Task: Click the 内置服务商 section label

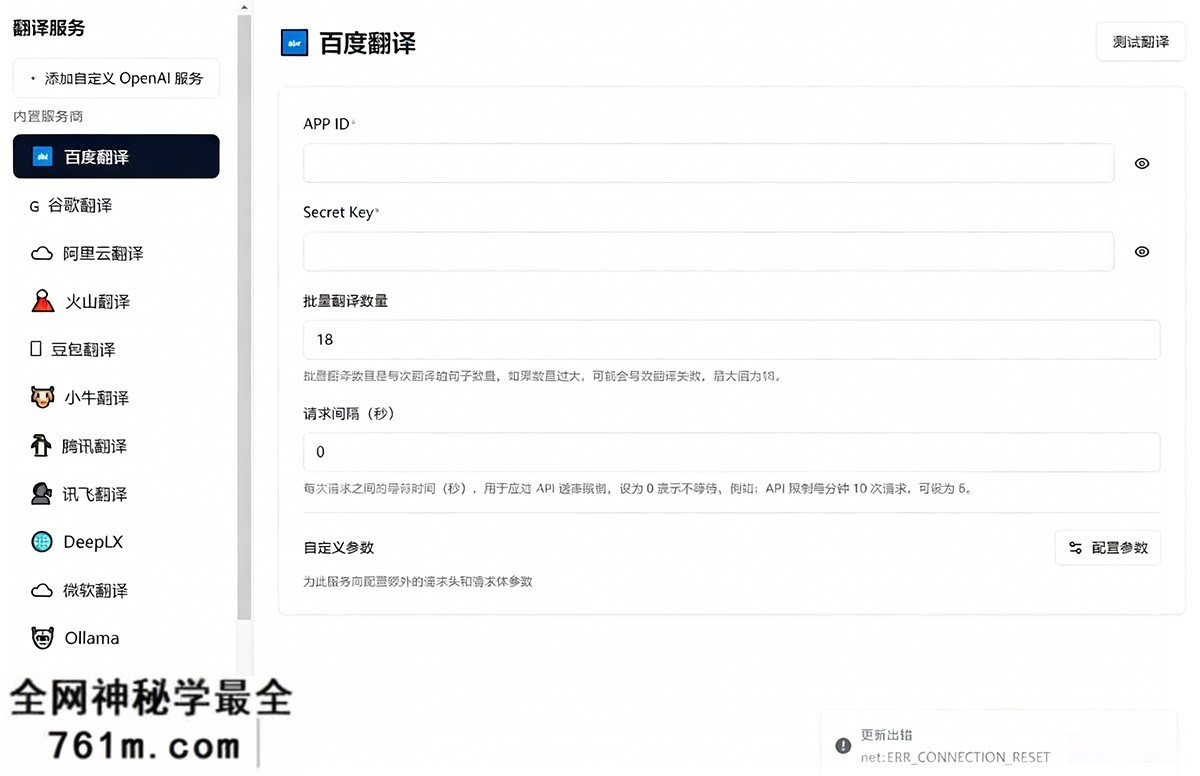Action: coord(48,116)
